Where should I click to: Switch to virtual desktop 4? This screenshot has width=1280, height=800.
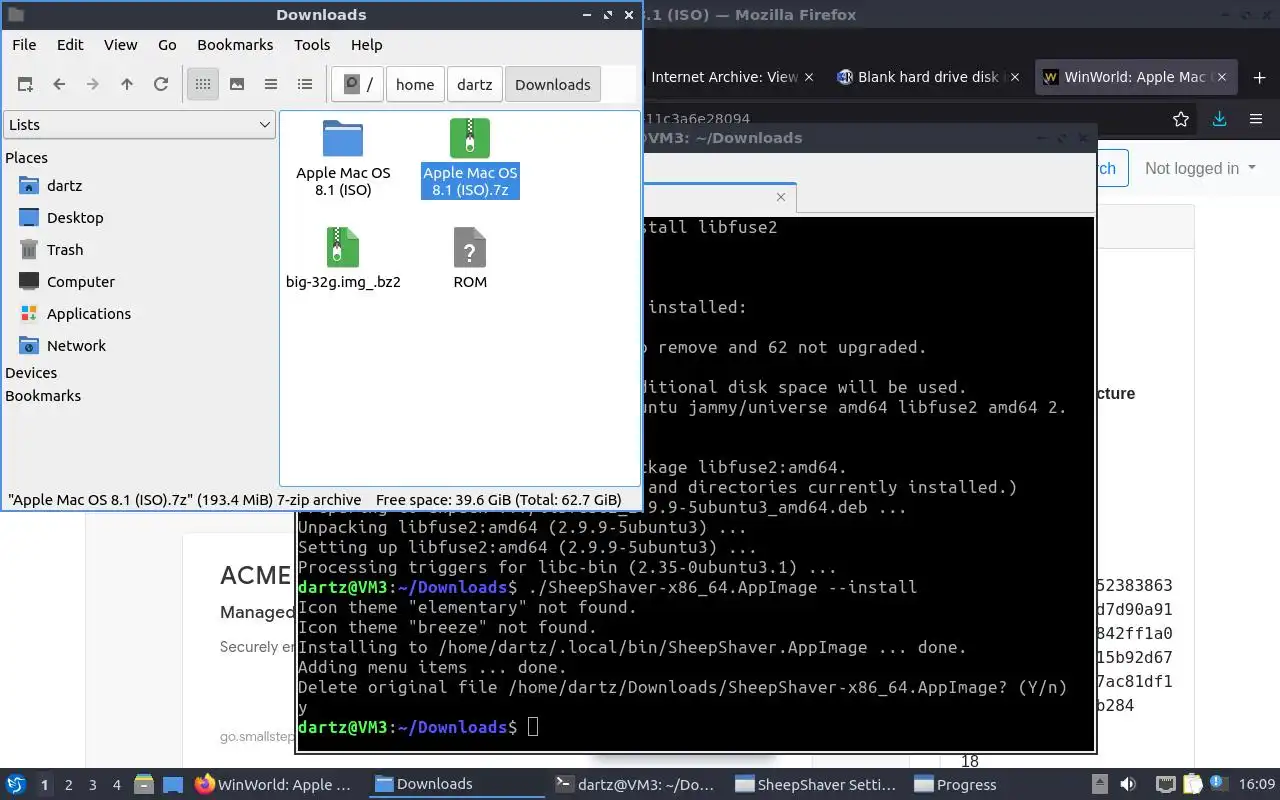117,785
